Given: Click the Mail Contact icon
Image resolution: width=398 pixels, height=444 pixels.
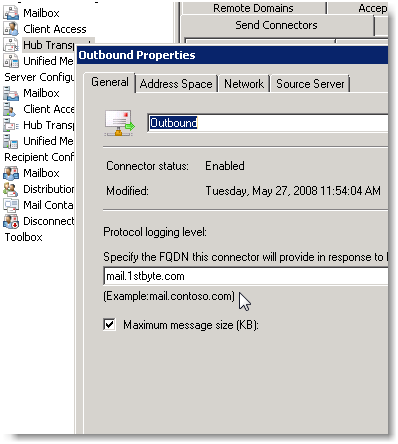Looking at the screenshot, I should [11, 205].
